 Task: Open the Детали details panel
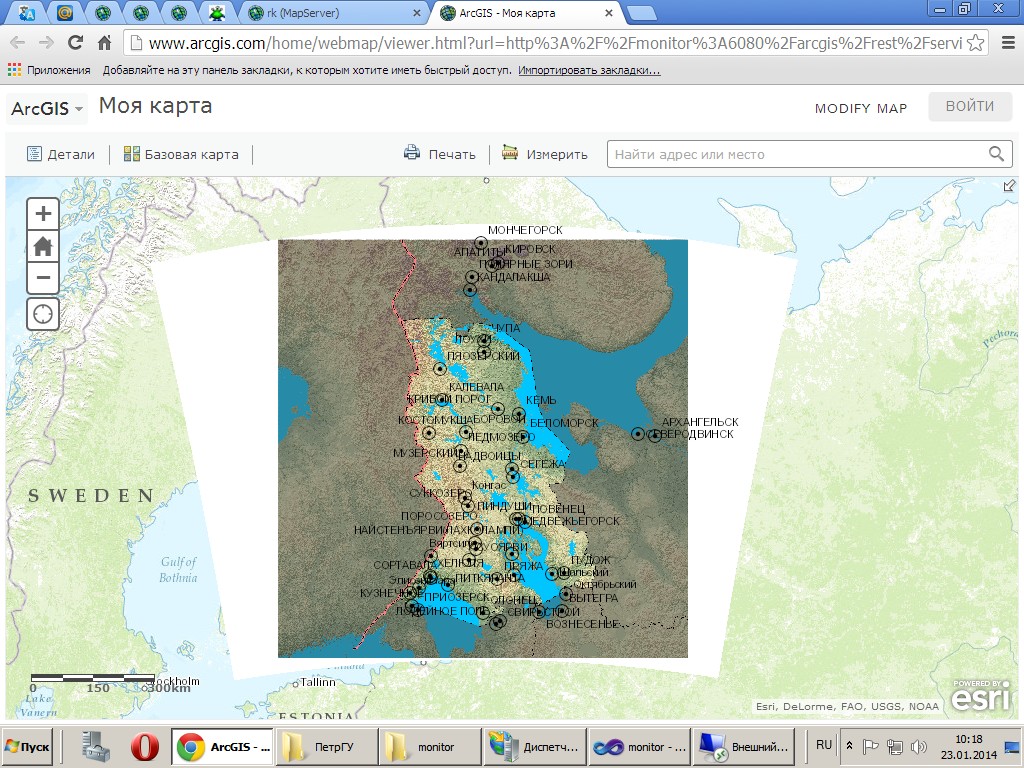pyautogui.click(x=61, y=155)
